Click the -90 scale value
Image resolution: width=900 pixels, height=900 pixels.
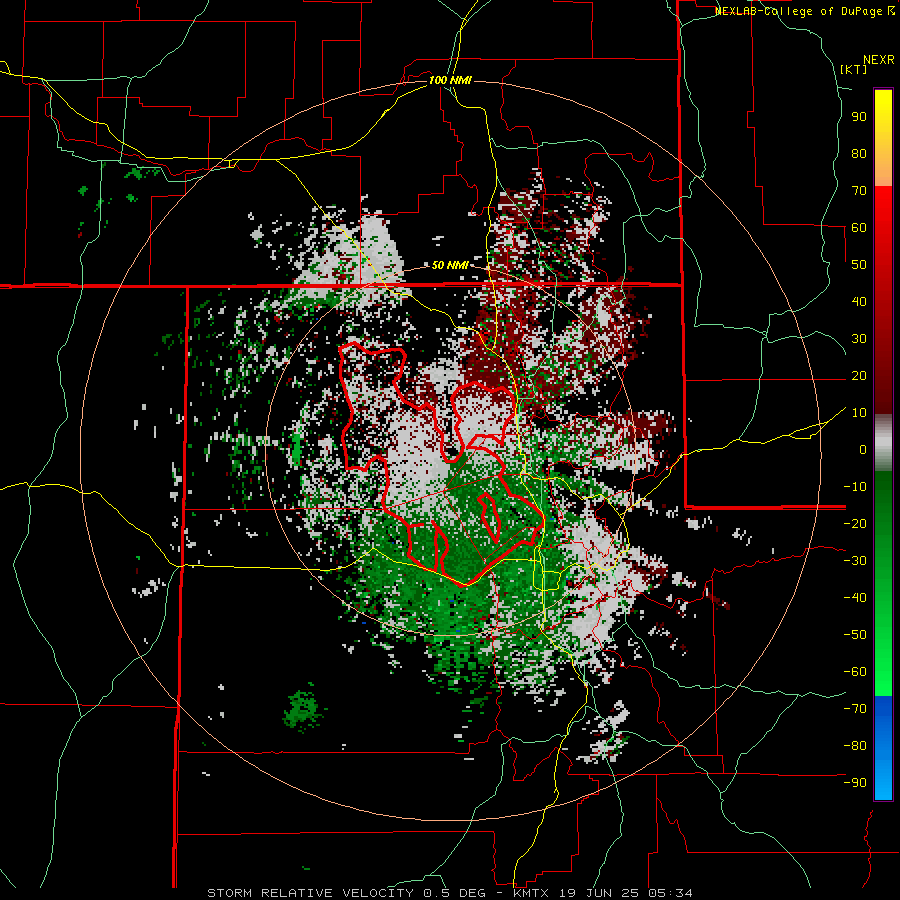[855, 783]
